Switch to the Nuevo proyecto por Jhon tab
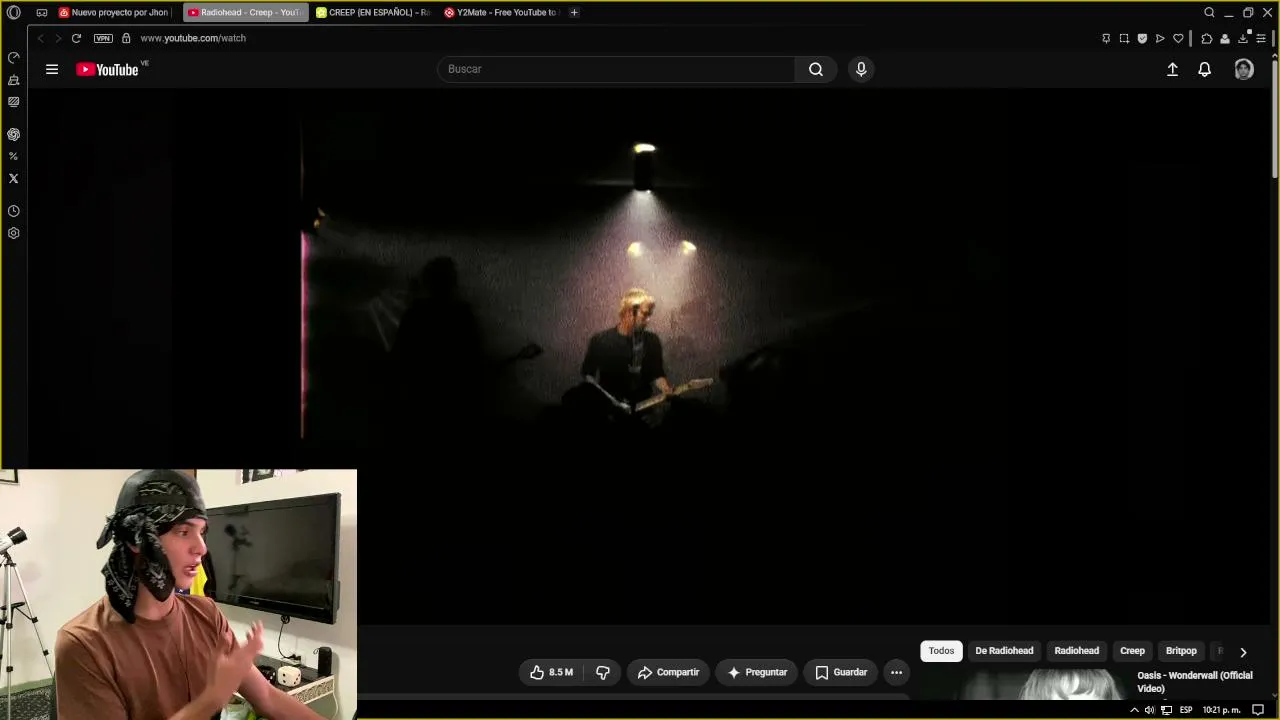 tap(113, 12)
